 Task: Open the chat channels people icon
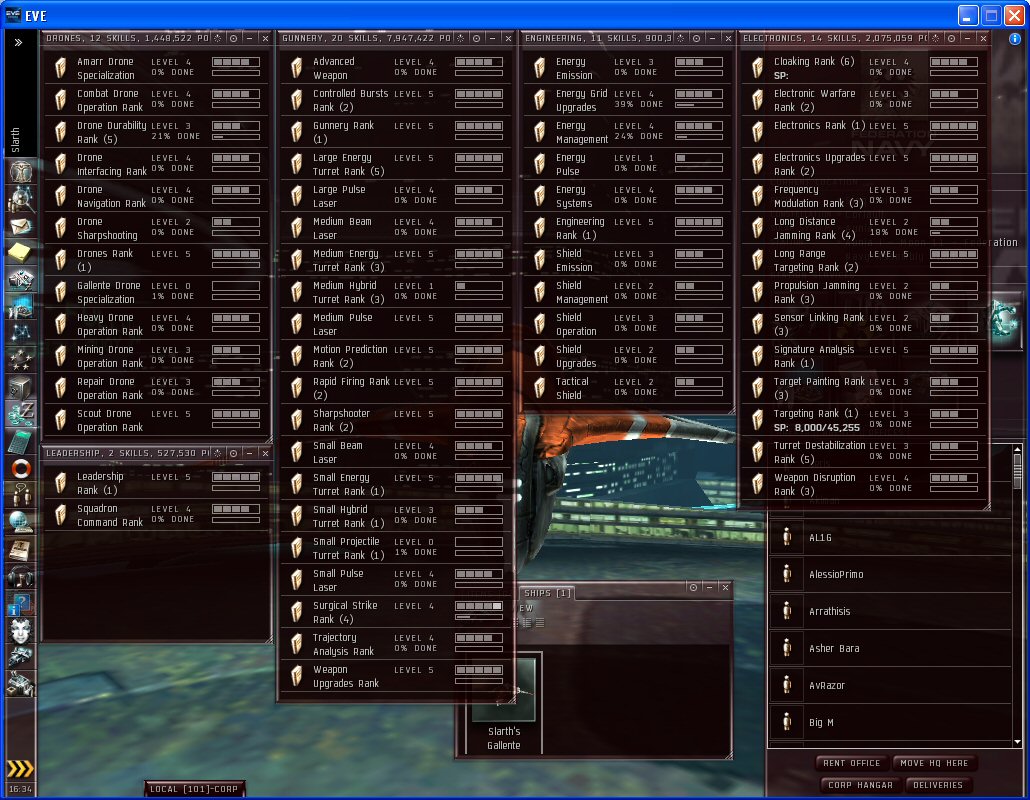tap(20, 495)
